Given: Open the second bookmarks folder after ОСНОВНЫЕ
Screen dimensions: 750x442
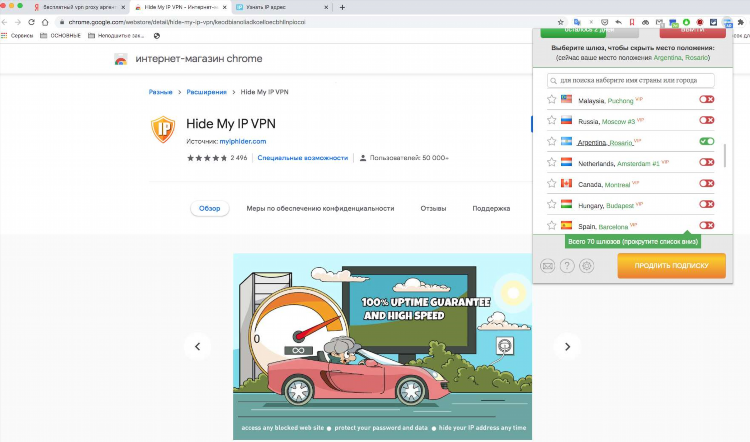Looking at the screenshot, I should tap(116, 35).
